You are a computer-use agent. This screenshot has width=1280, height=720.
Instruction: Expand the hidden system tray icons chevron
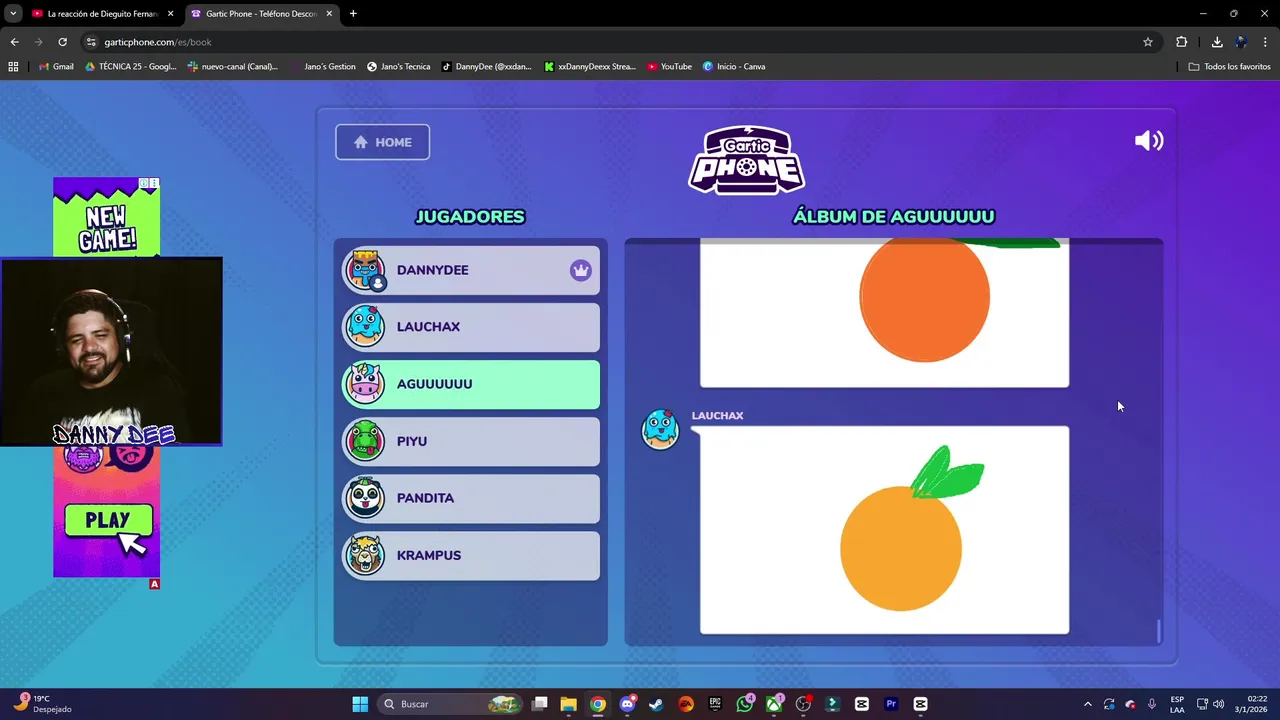1088,704
